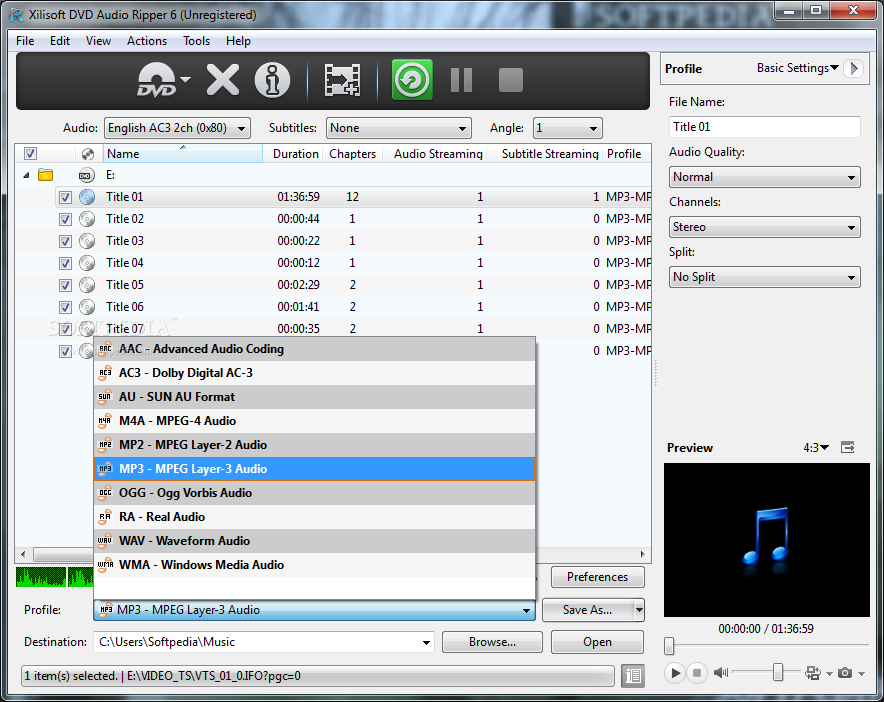Screen dimensions: 884x702
Task: Stop the preview playback
Action: pyautogui.click(x=697, y=673)
